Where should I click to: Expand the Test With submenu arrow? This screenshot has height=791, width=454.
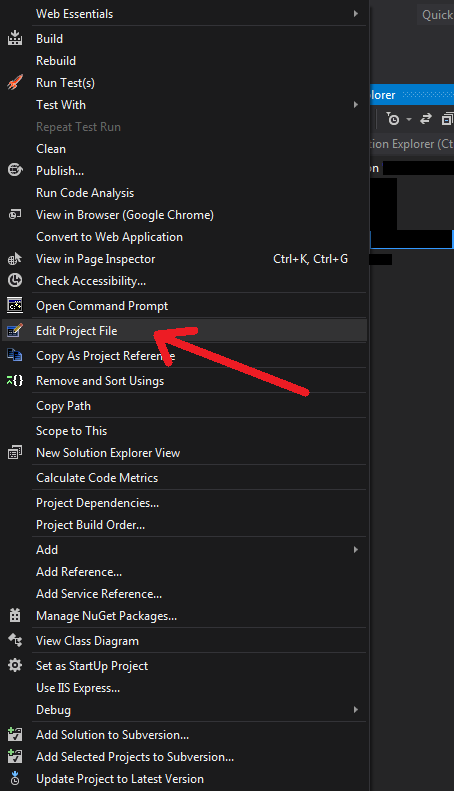point(356,104)
